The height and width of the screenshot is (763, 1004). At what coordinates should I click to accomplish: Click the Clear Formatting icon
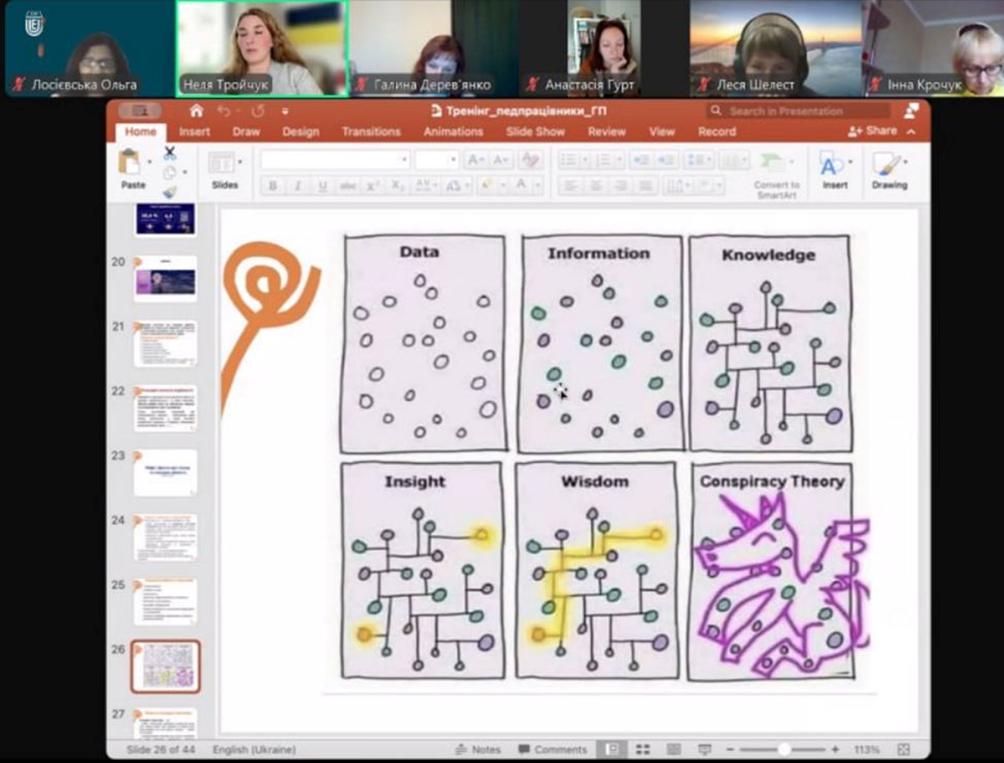click(530, 160)
